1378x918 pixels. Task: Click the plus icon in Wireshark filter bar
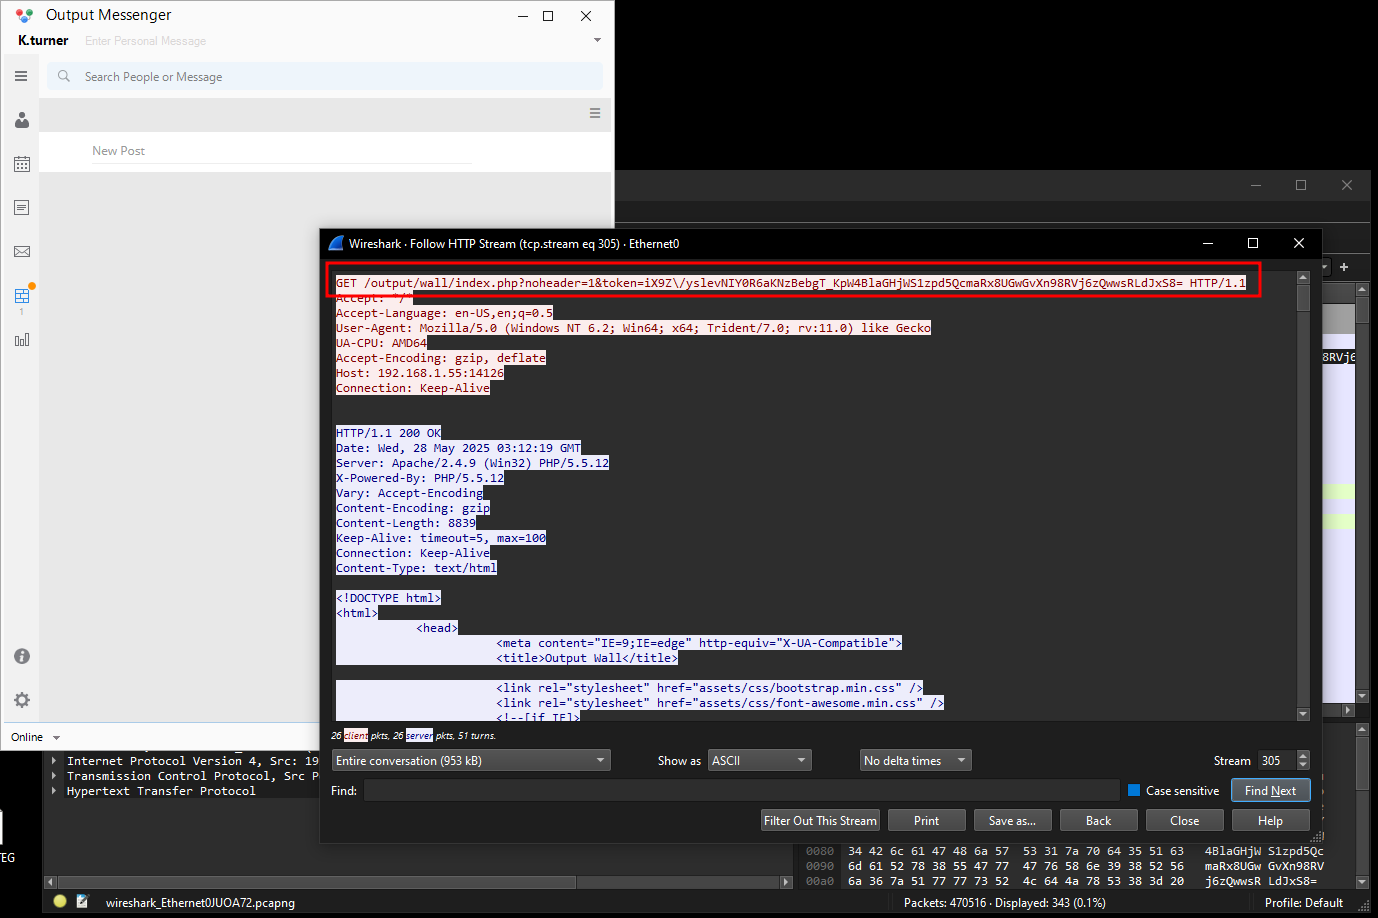[x=1344, y=267]
